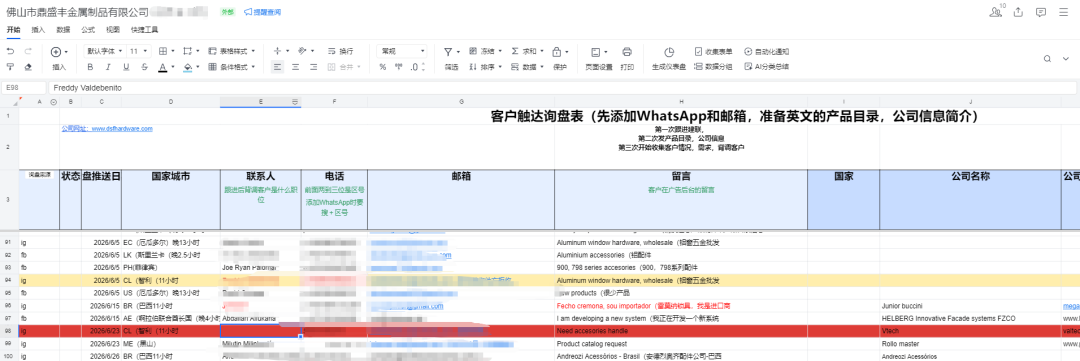This screenshot has height=361, width=1080.
Task: Select the "HELBERG Innovative Facade systems FZCO" cell
Action: coord(970,318)
